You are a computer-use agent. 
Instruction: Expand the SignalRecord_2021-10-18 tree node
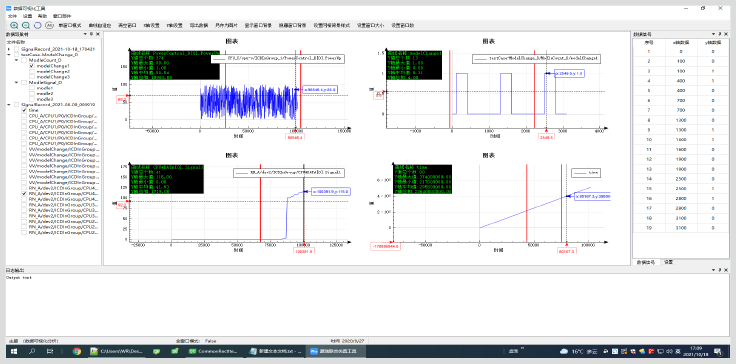pos(9,49)
